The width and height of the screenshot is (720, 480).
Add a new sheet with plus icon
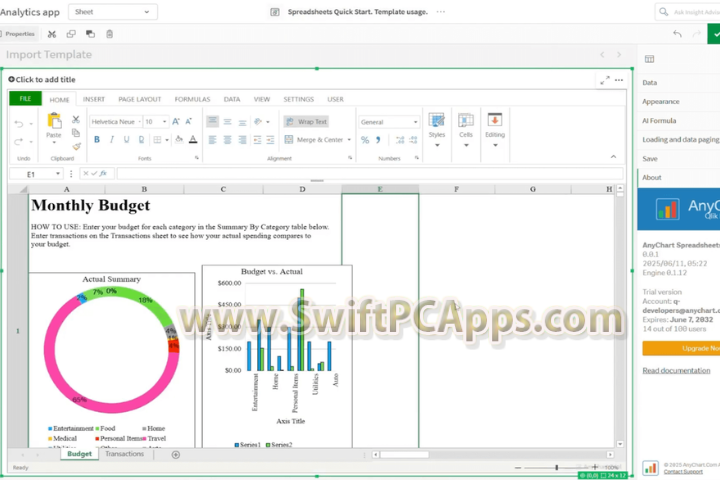175,455
